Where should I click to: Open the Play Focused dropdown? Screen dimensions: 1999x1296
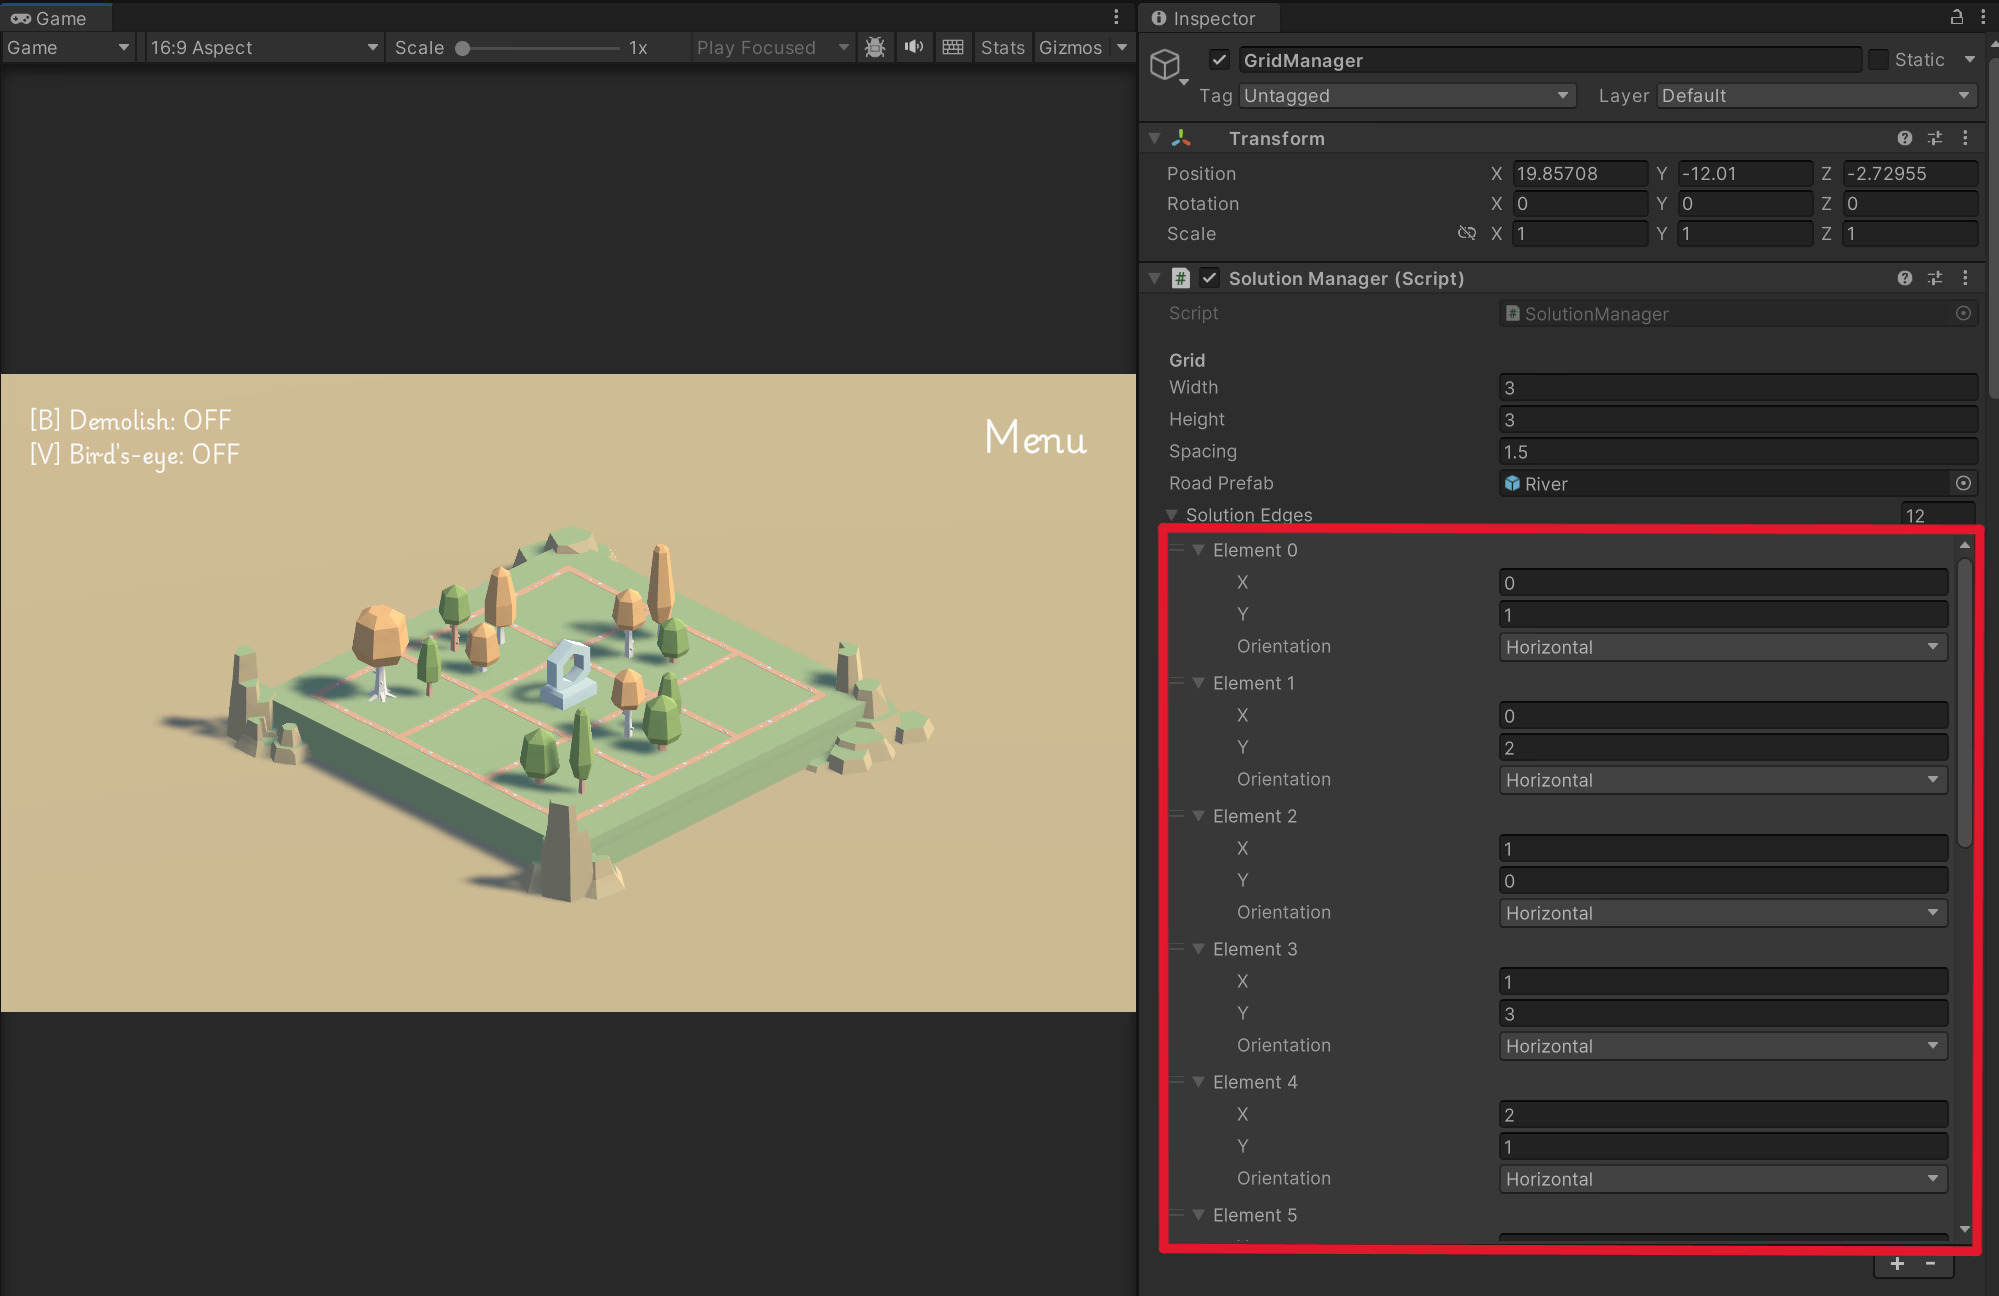pyautogui.click(x=772, y=47)
